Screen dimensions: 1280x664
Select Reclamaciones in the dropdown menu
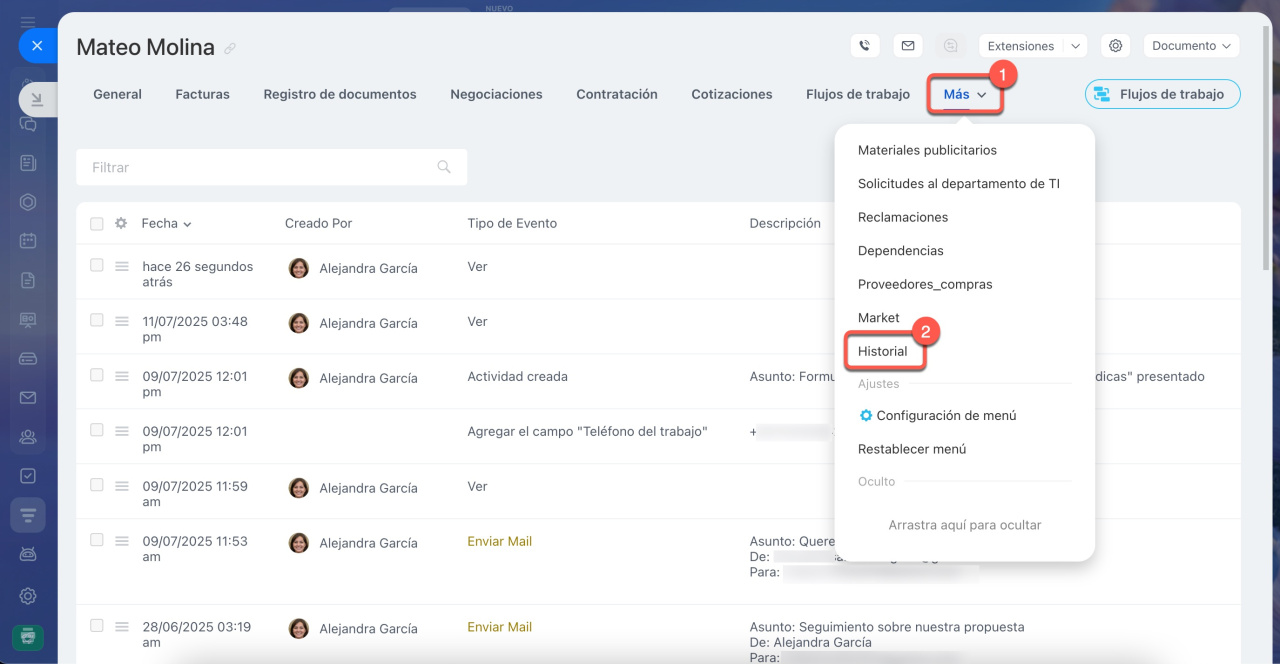click(x=903, y=217)
